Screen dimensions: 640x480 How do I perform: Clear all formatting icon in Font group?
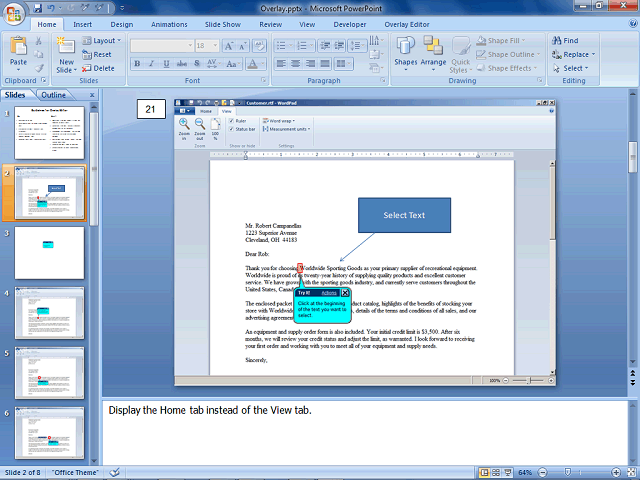259,46
